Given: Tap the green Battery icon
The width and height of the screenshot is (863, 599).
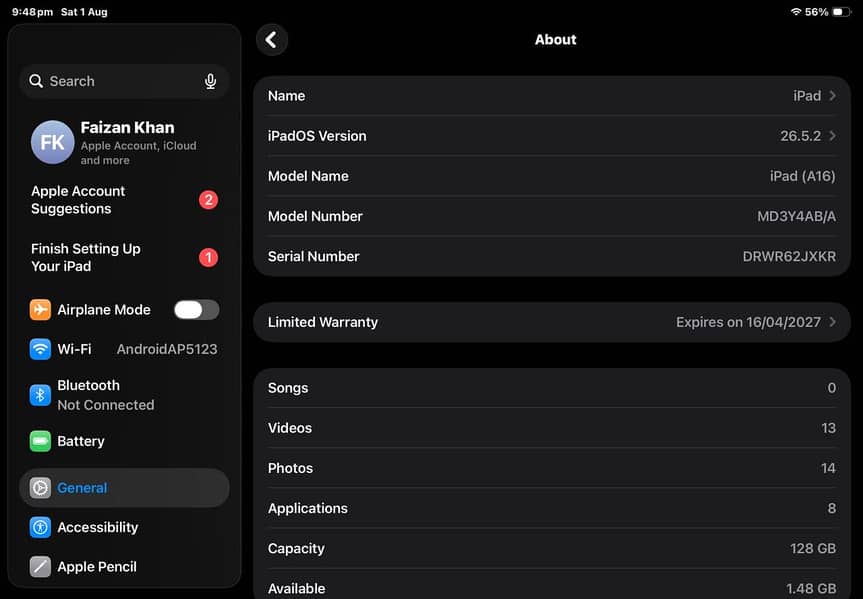Looking at the screenshot, I should click(x=40, y=441).
